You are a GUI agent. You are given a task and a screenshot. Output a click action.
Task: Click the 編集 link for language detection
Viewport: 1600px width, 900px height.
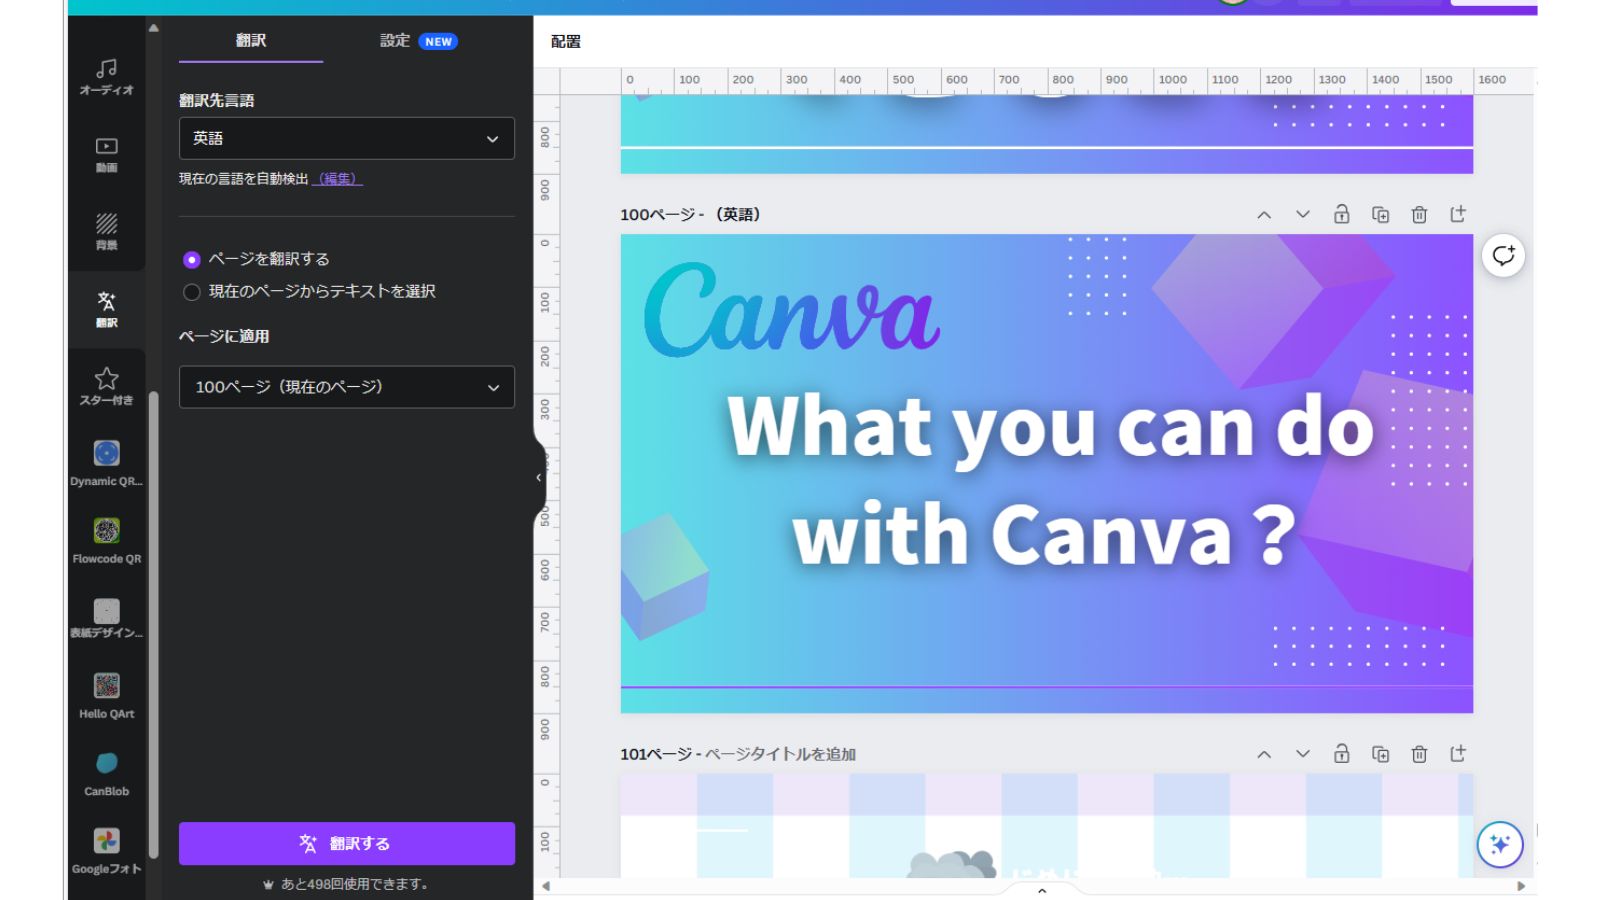[338, 179]
